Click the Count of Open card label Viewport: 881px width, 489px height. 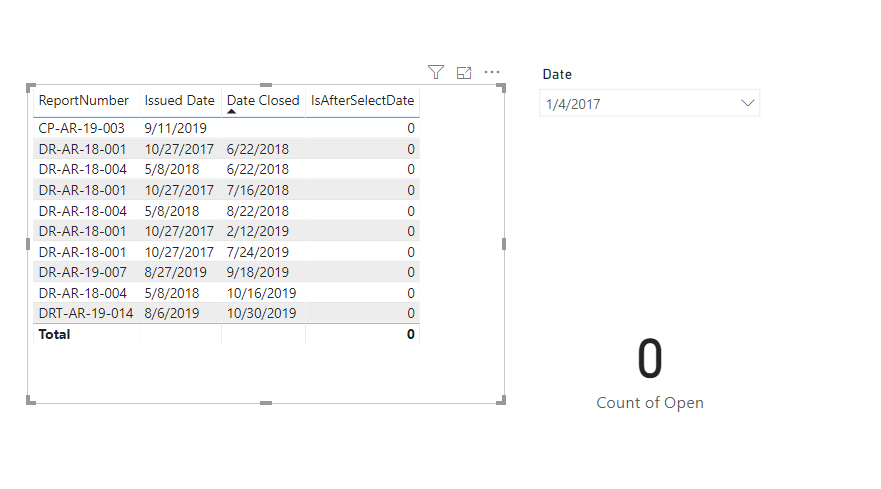pyautogui.click(x=650, y=402)
